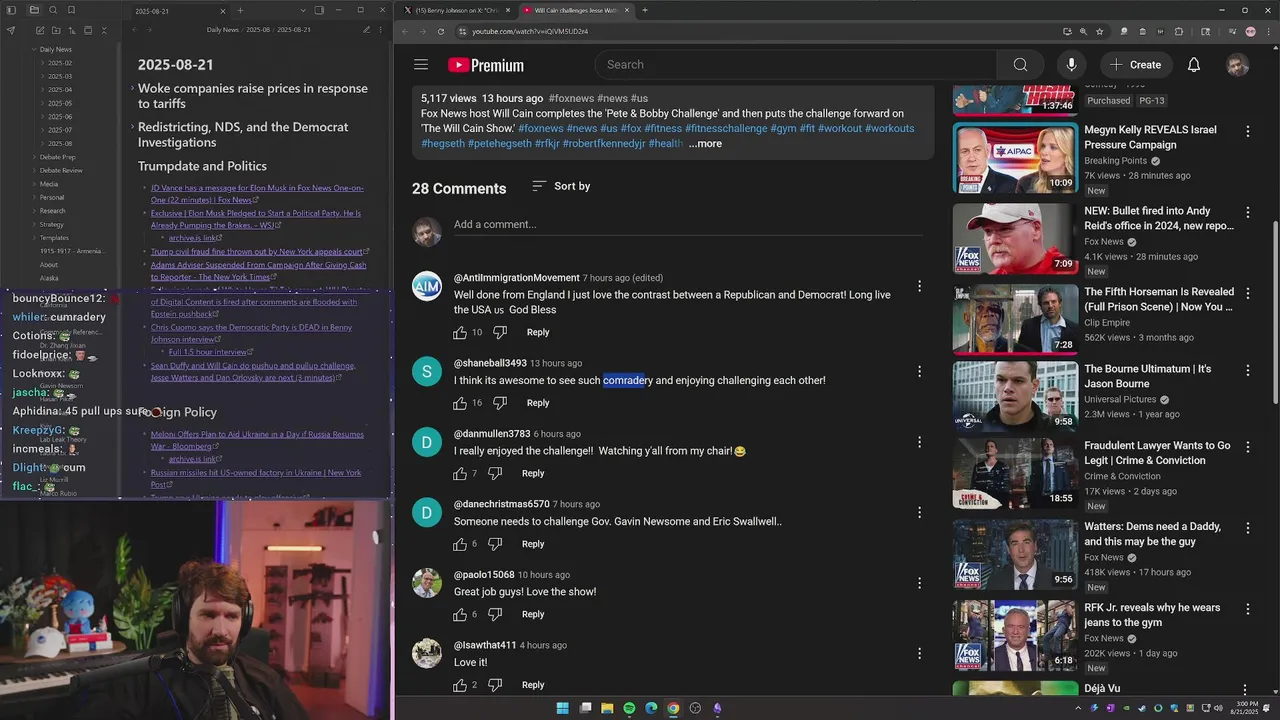The height and width of the screenshot is (720, 1280).
Task: Open Trump civil fraud fine link
Action: pos(260,252)
